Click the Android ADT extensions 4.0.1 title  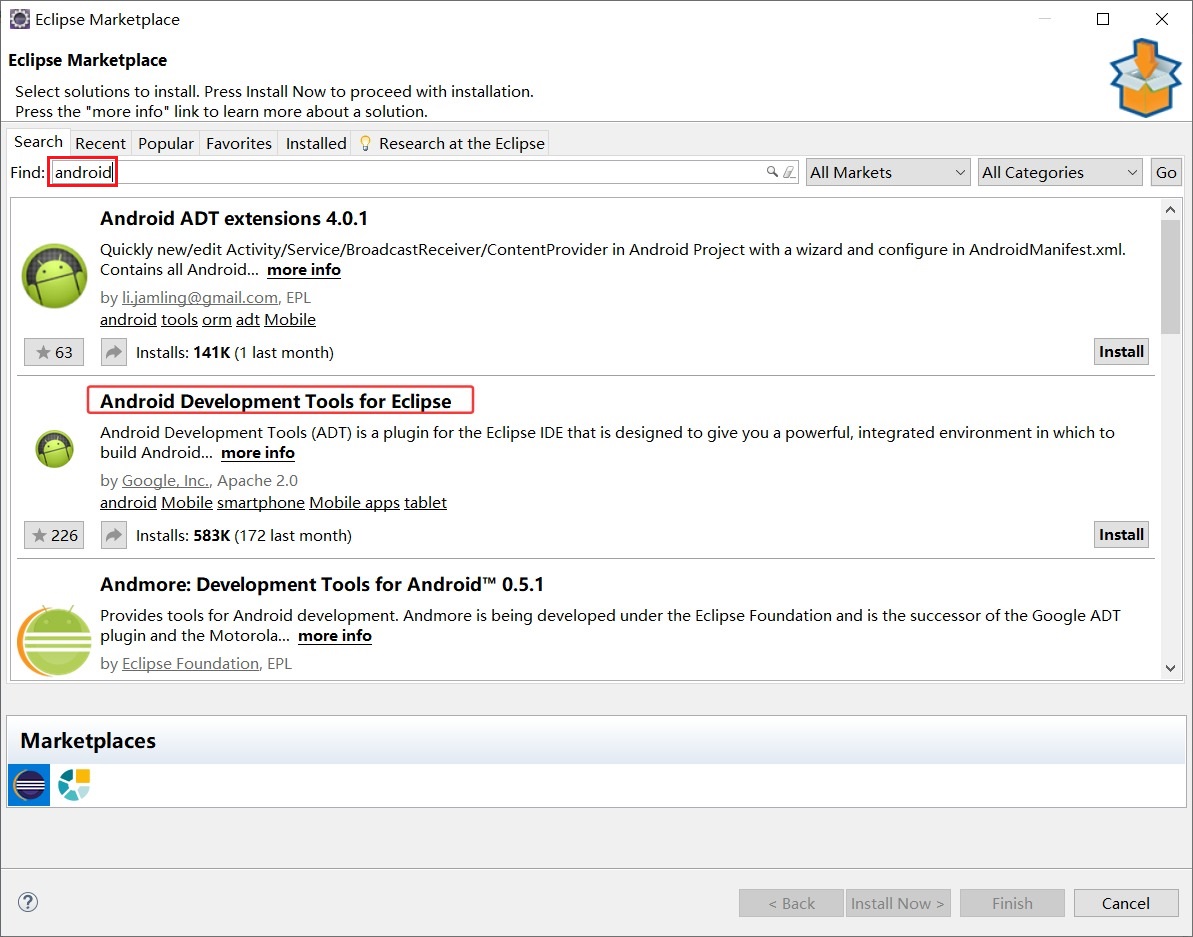click(x=234, y=218)
